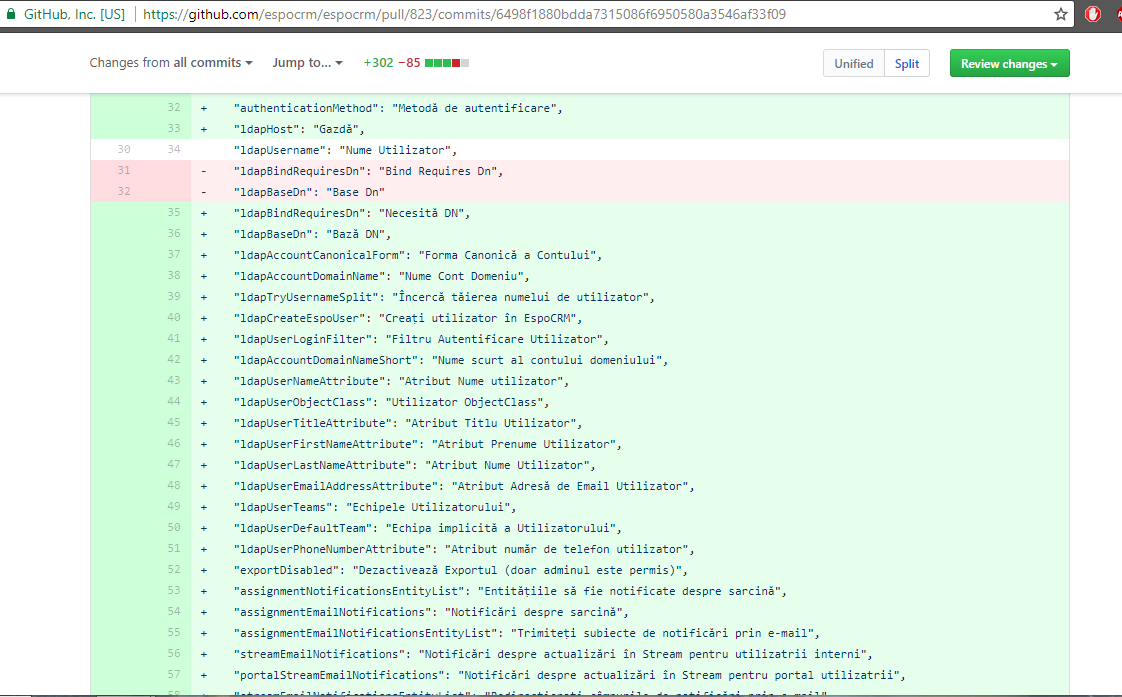The width and height of the screenshot is (1122, 697).
Task: Click the "ldapCreateEspoUser" code line
Action: (408, 318)
